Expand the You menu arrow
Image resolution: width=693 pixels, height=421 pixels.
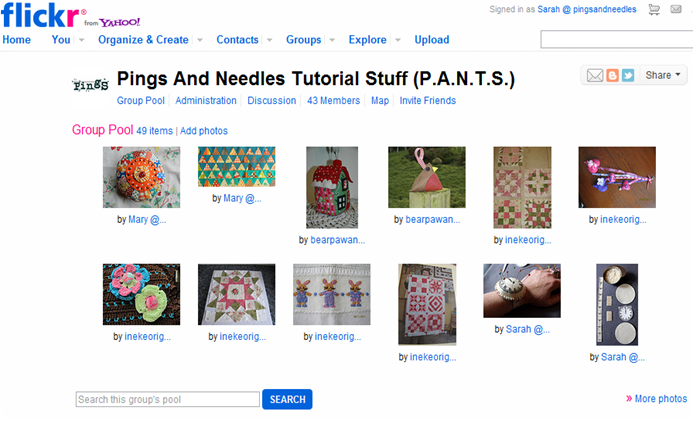click(86, 40)
